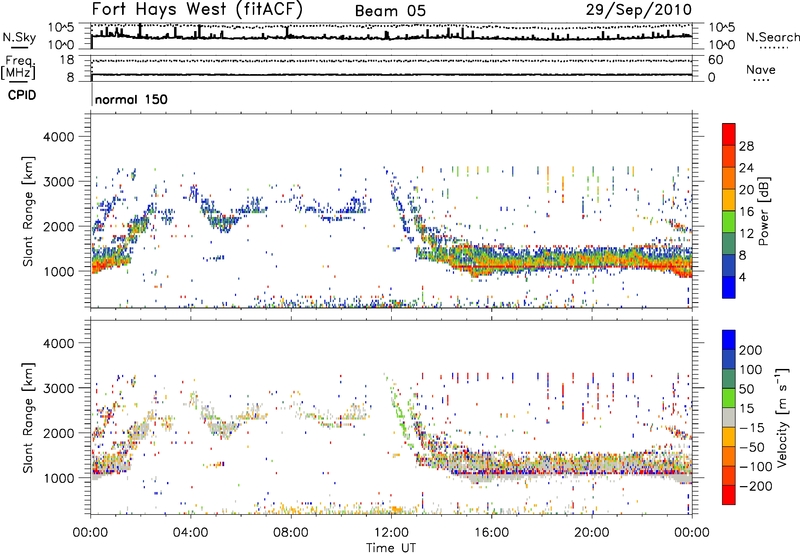Viewport: 800px width, 554px height.
Task: Click the 'Slant Range [km]' label of the power panel
Action: click(x=28, y=211)
